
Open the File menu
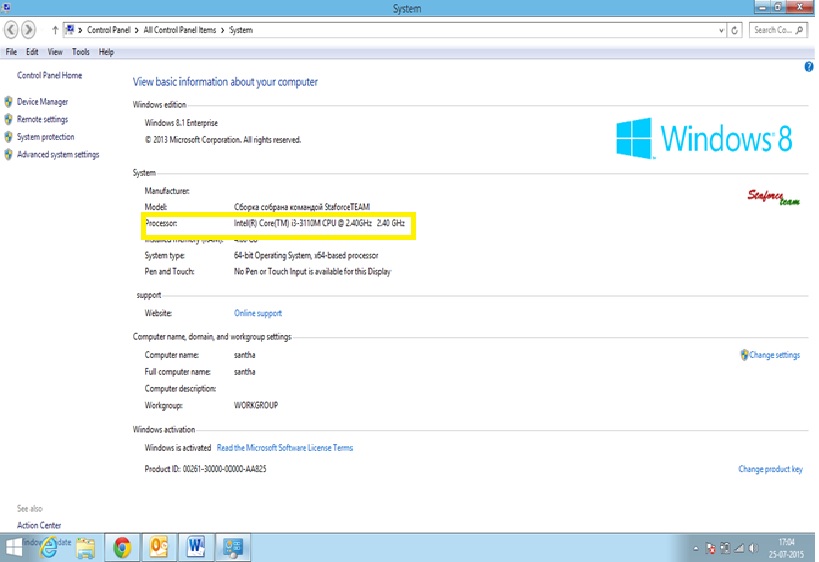(x=11, y=52)
